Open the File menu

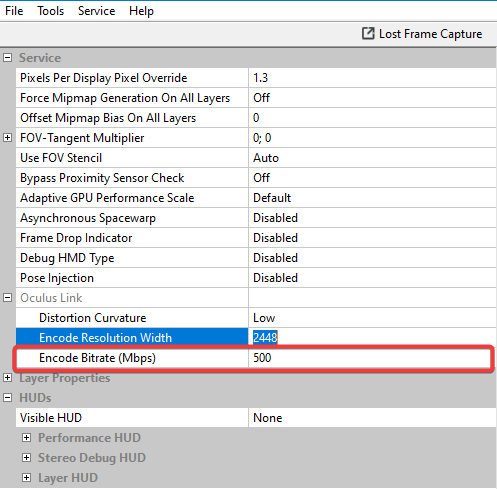click(14, 11)
